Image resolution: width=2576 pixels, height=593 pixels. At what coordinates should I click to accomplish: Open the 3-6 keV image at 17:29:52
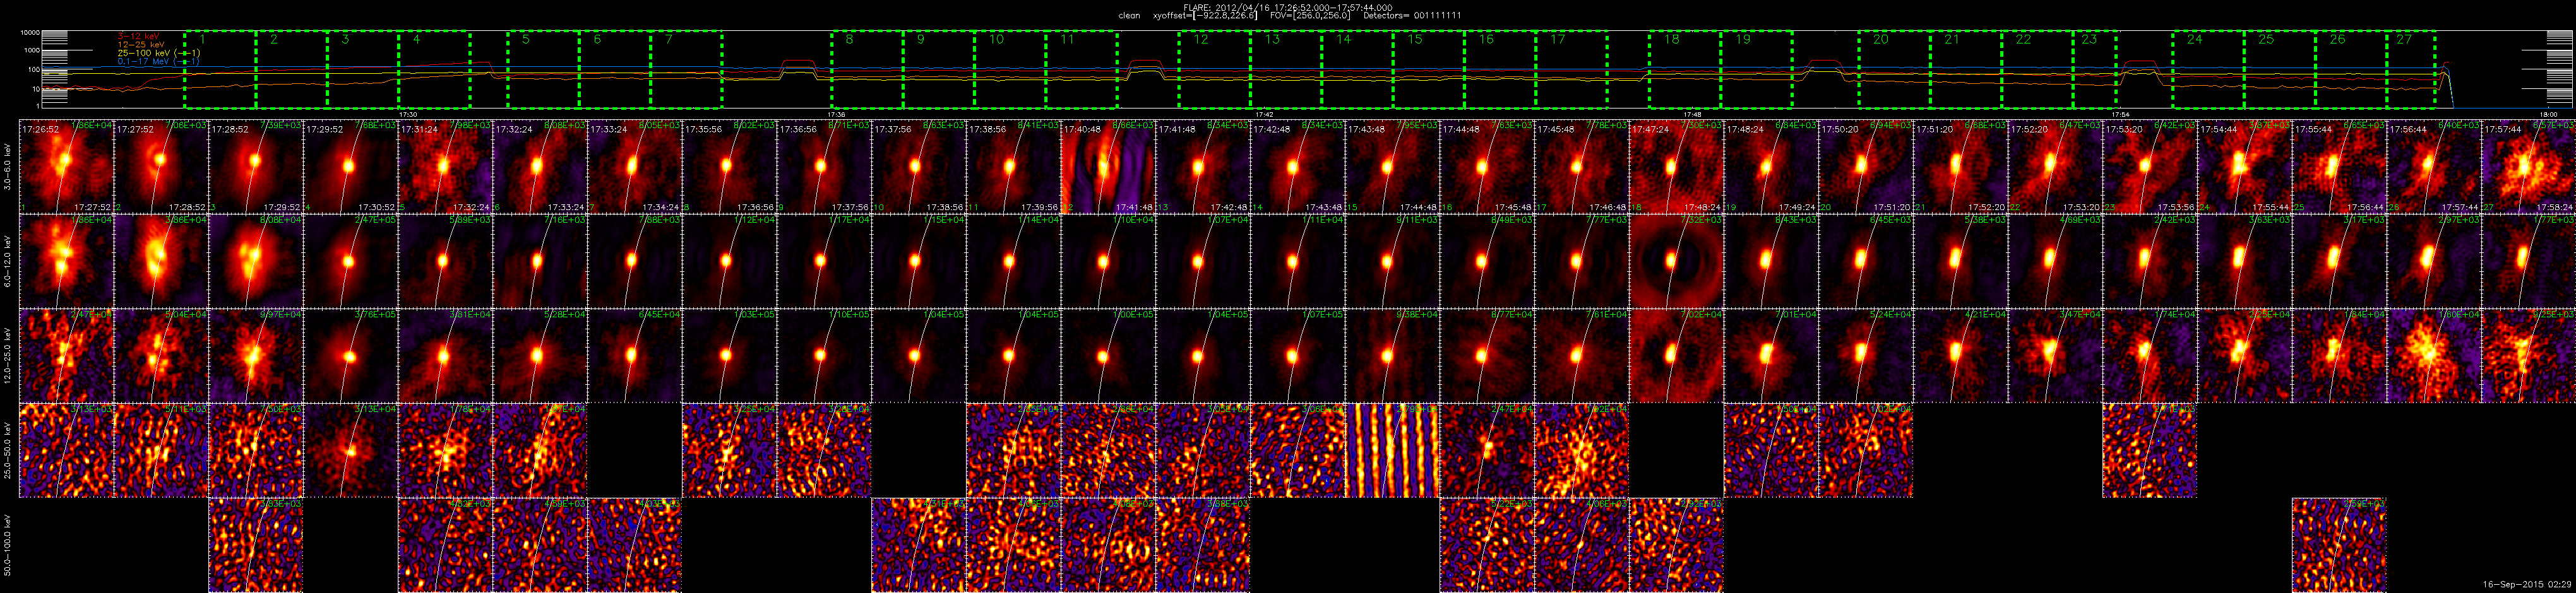351,167
